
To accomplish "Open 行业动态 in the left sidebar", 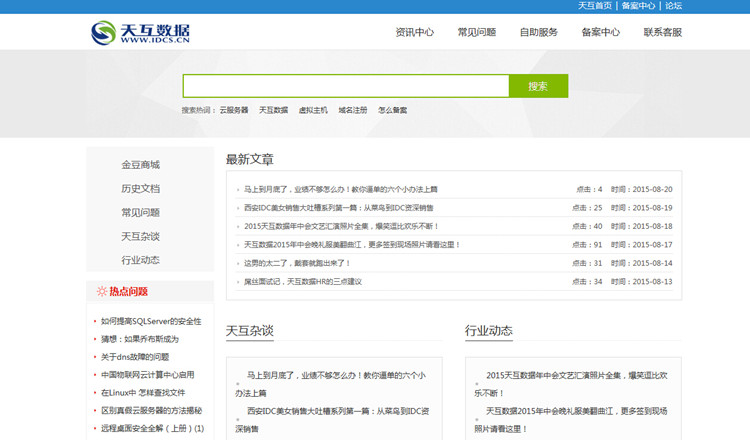I will [140, 260].
